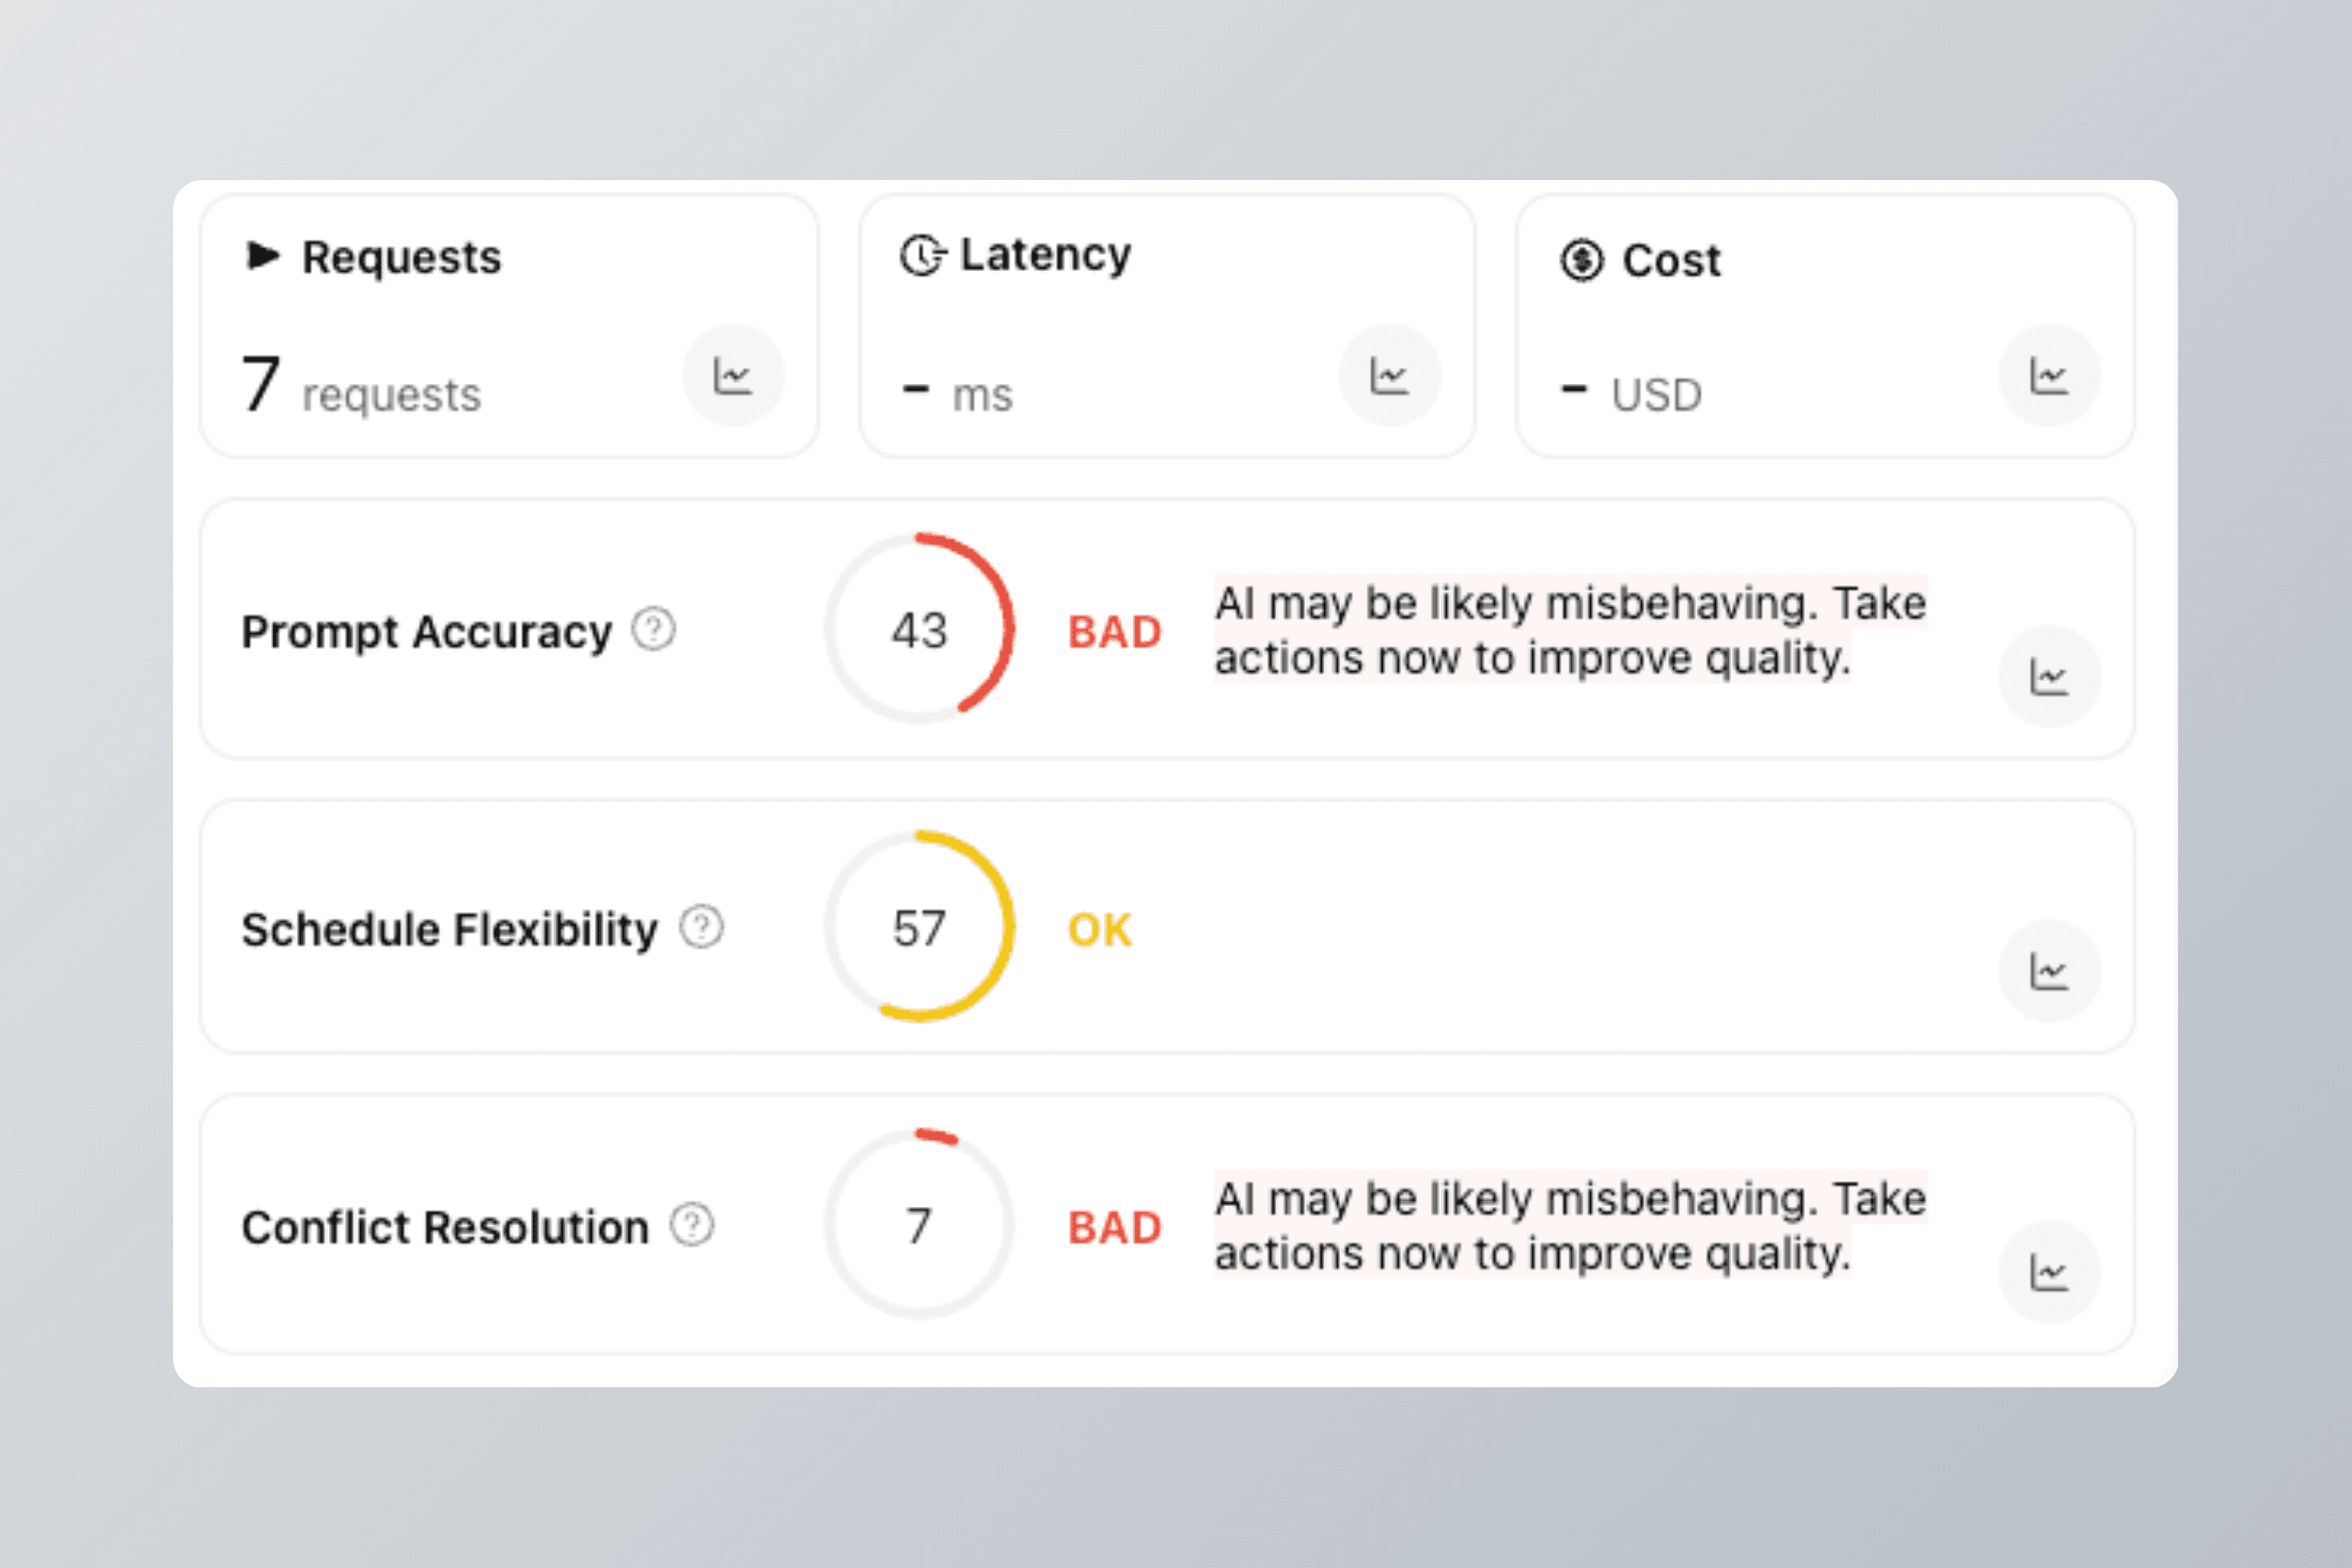Open the Cost chart icon
2352x1568 pixels.
coord(2048,376)
